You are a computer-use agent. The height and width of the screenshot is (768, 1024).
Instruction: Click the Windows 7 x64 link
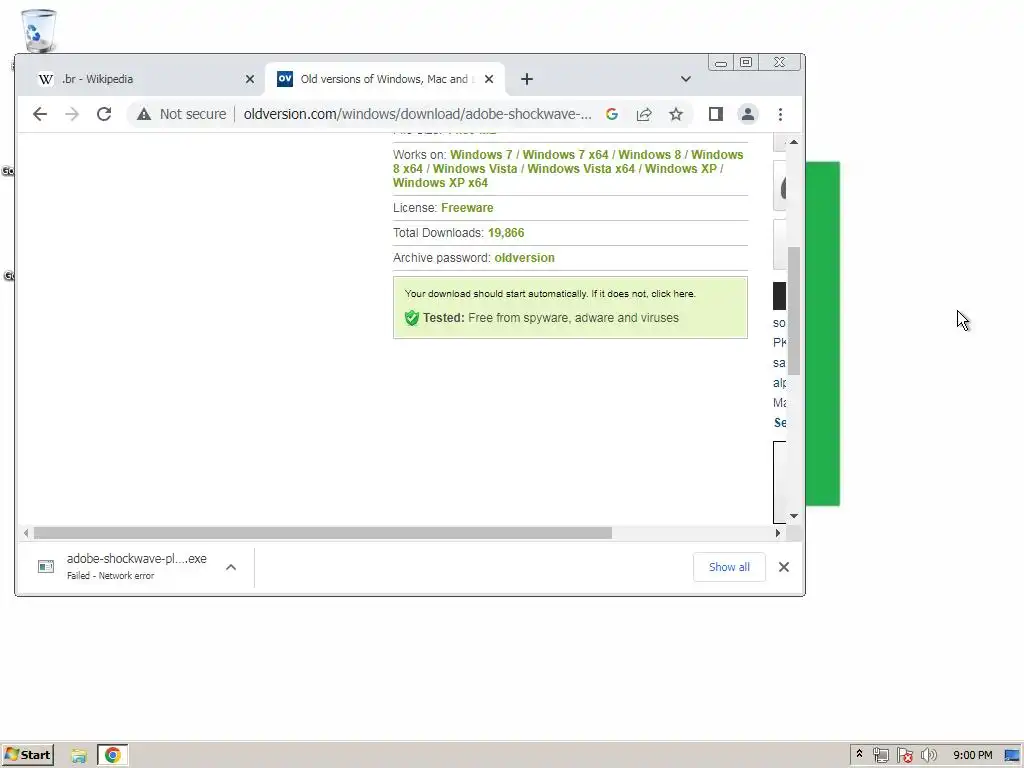coord(566,155)
